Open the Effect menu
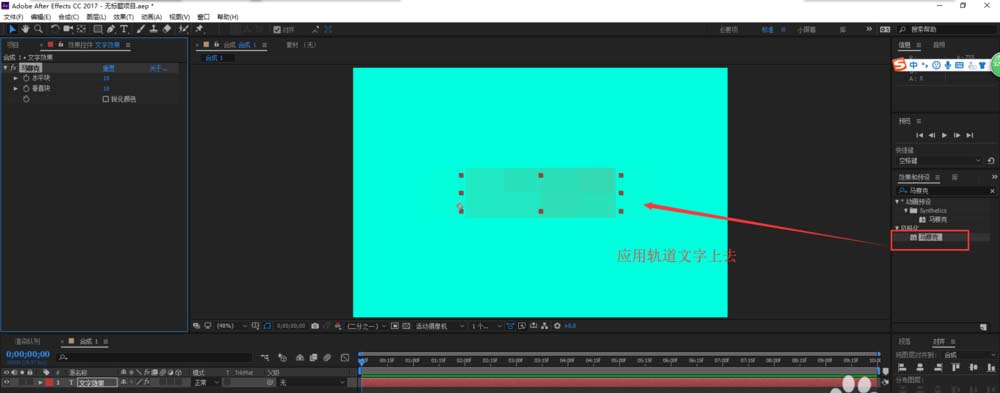Screen dimensions: 1000x393 (x=124, y=17)
